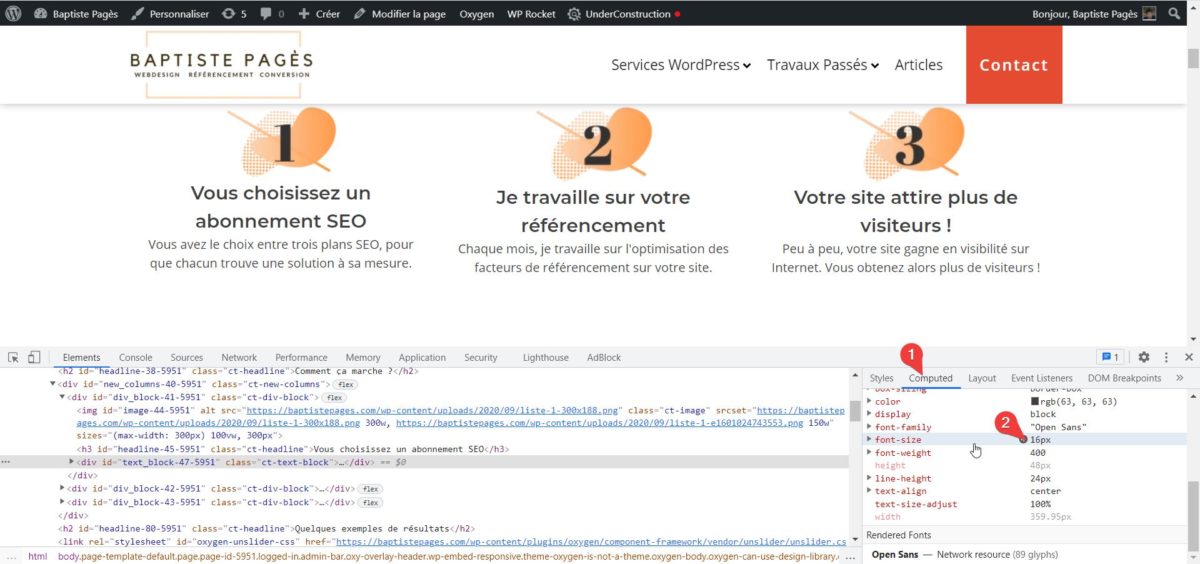Open the Layout sidebar tab
This screenshot has height=564, width=1200.
[x=982, y=378]
